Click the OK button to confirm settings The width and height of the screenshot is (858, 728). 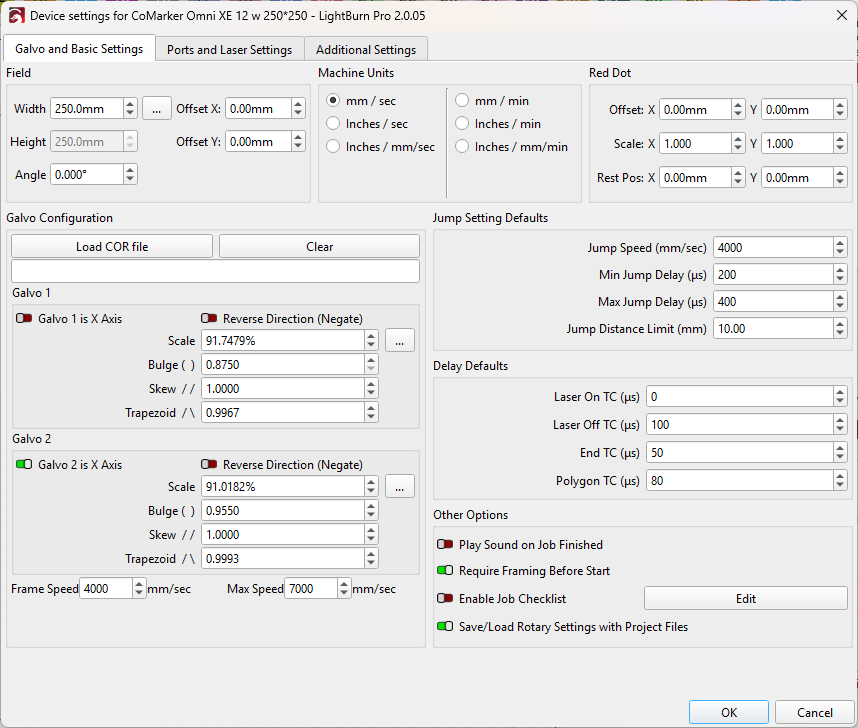[729, 712]
